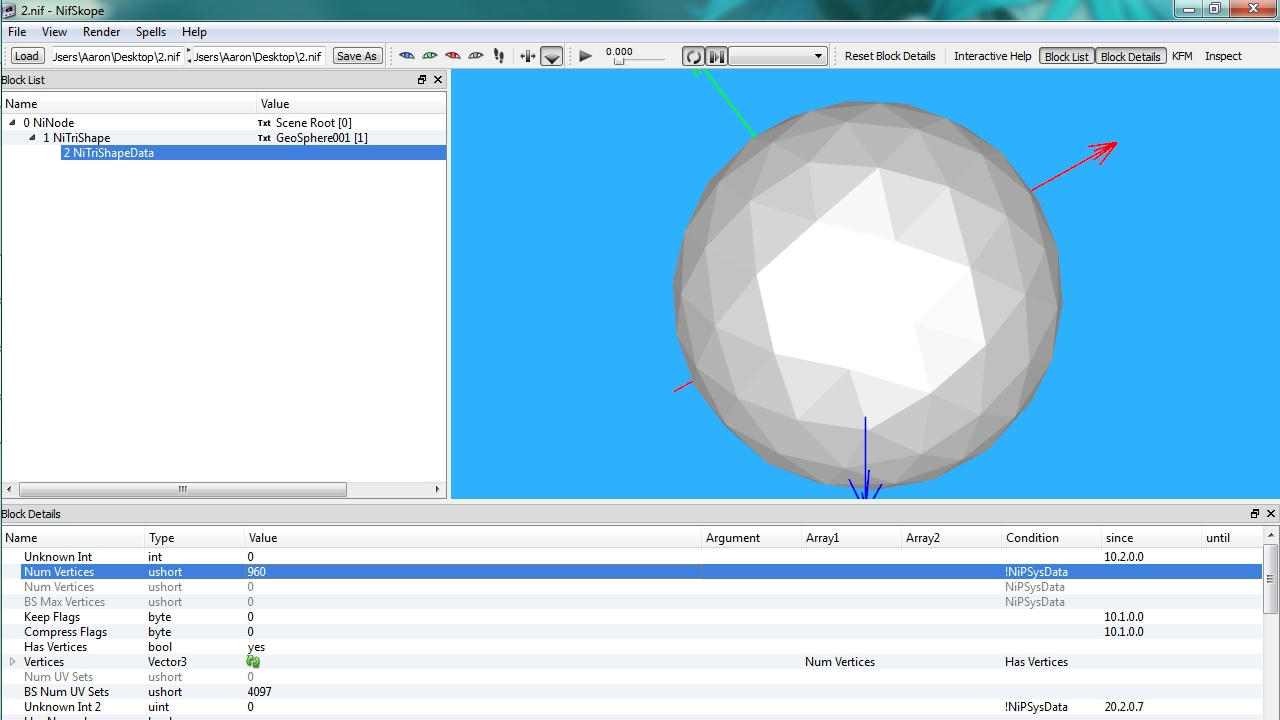Open the Help menu
This screenshot has width=1280, height=720.
pos(194,32)
